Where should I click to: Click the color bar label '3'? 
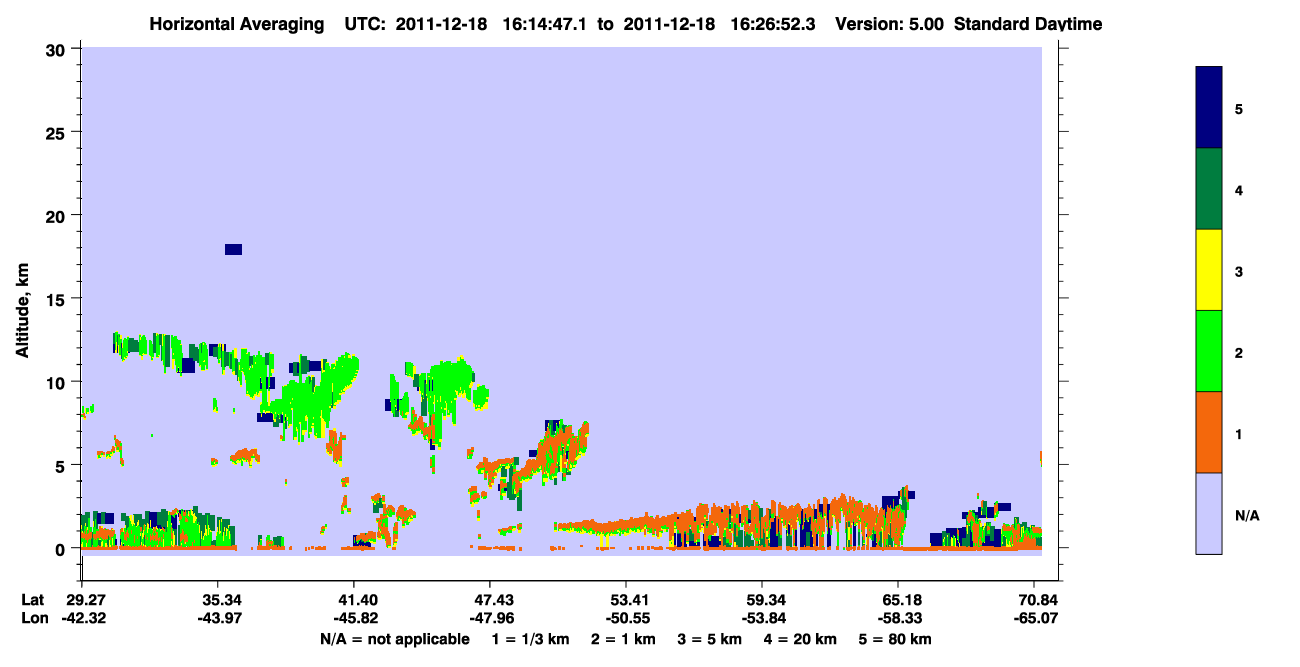[1239, 271]
